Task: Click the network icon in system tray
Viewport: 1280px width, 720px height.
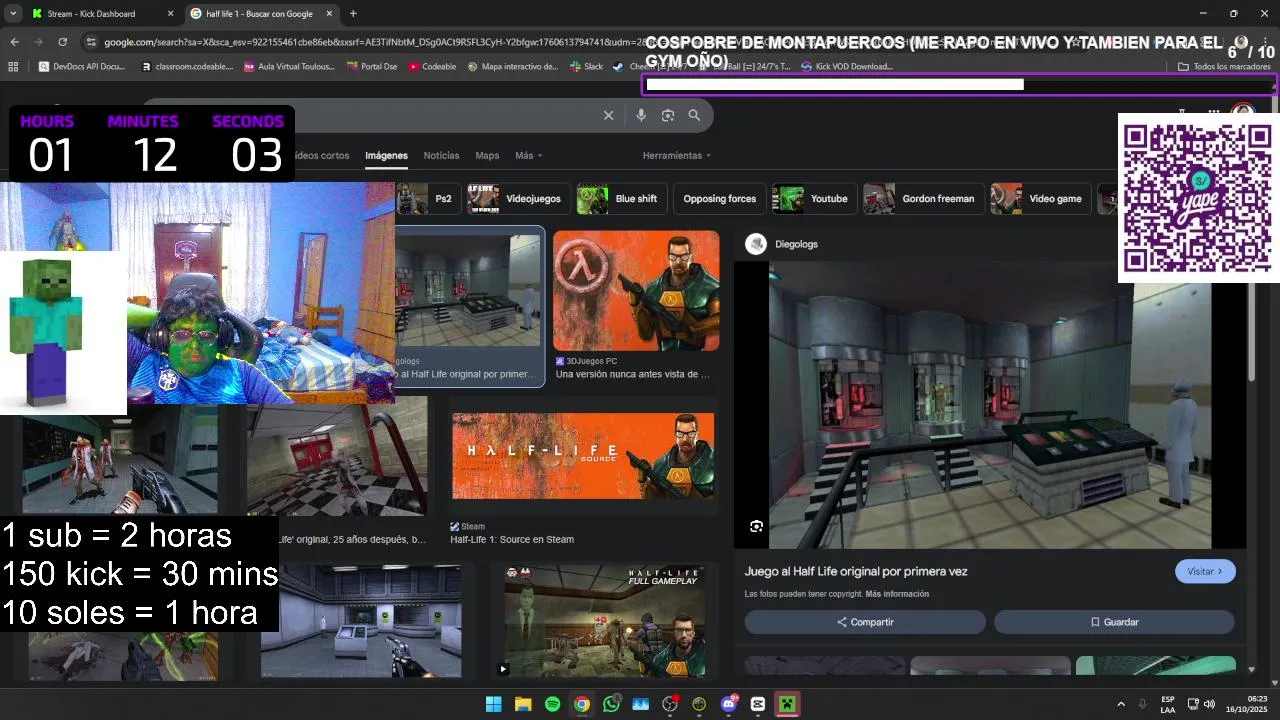Action: pos(1193,704)
